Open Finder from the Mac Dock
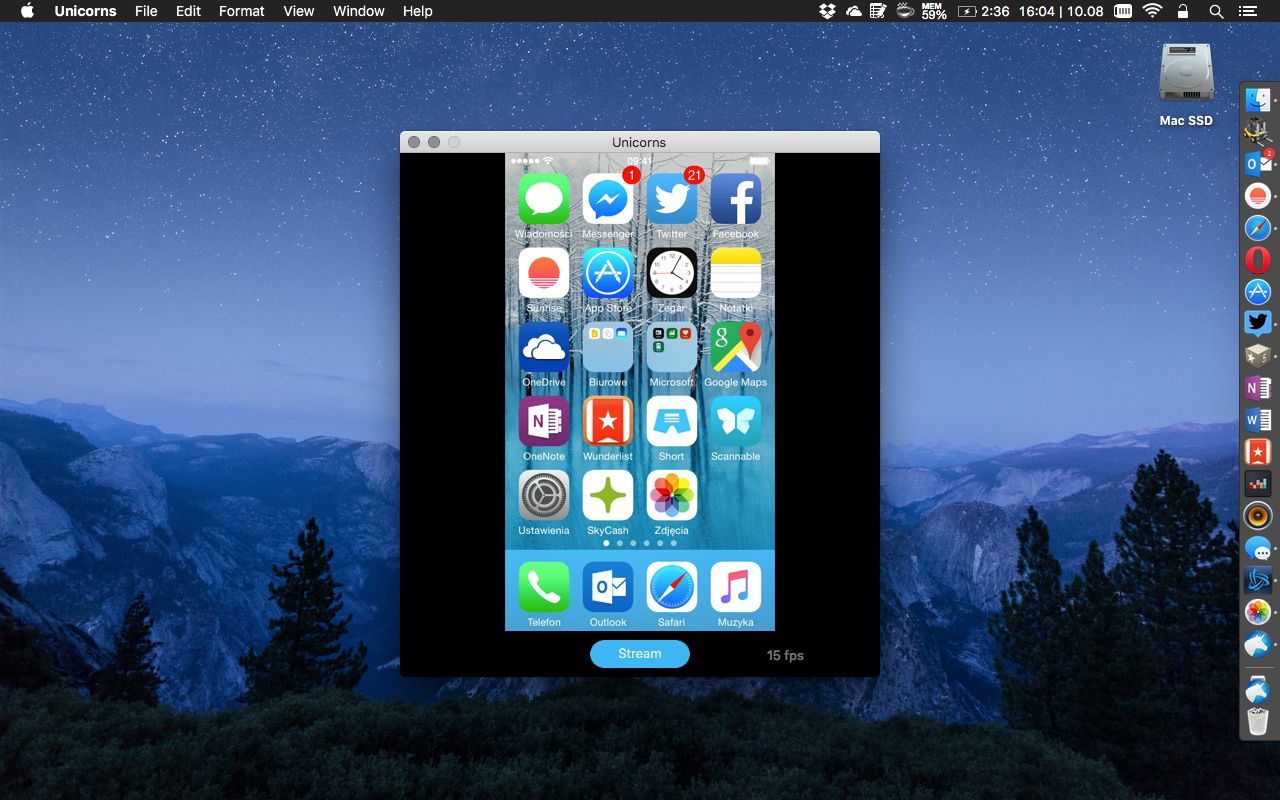Screen dimensions: 1280x800 (1257, 99)
